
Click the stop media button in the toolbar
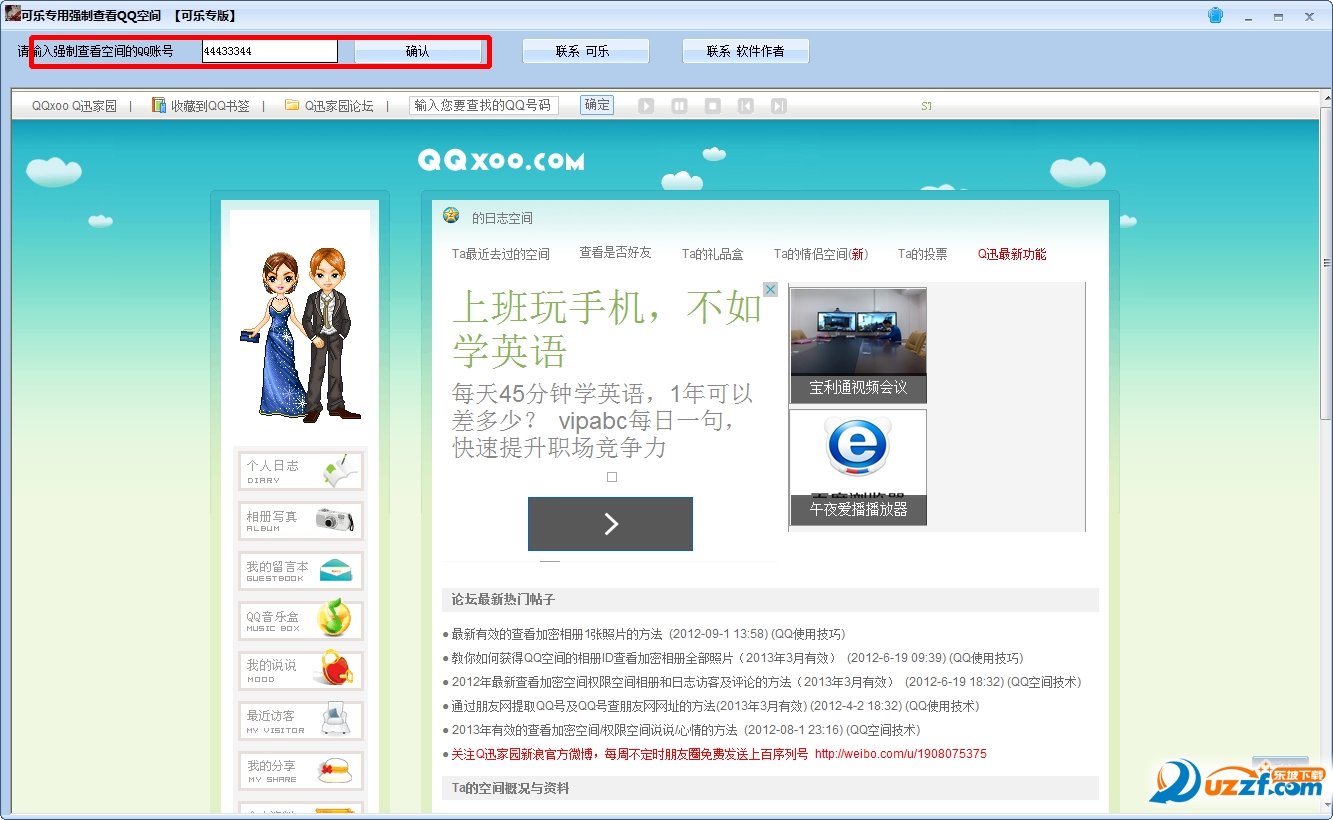(x=712, y=105)
